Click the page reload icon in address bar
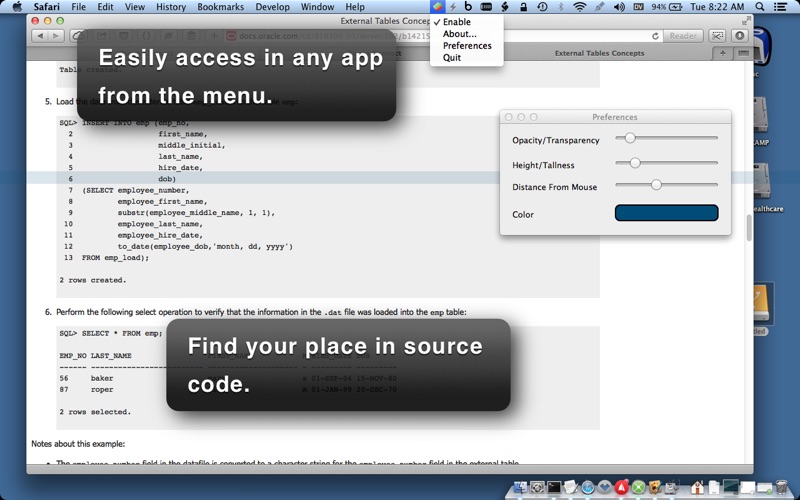 (655, 36)
